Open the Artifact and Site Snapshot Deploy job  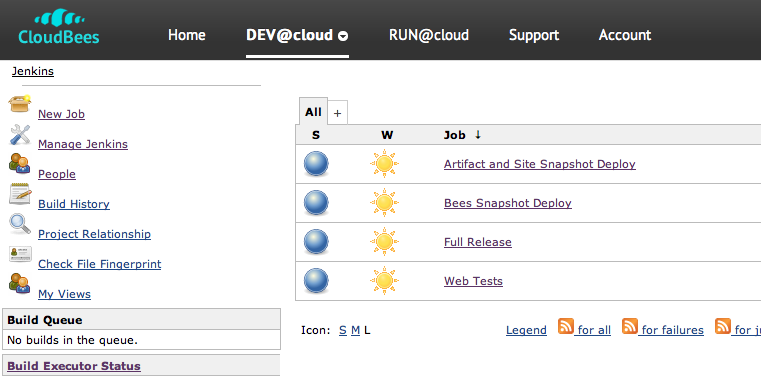(x=540, y=164)
